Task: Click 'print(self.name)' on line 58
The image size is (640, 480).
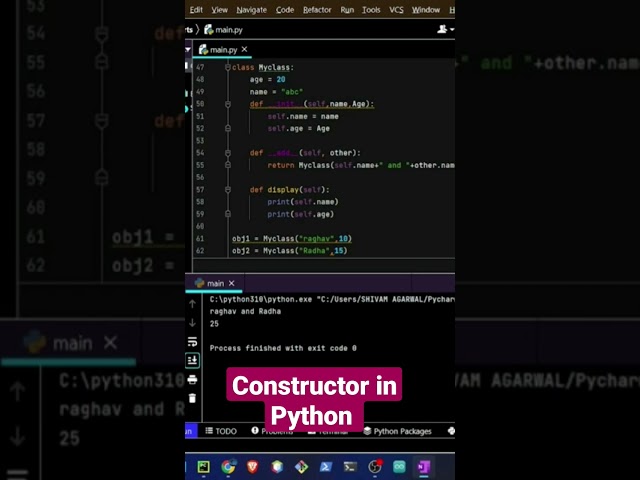Action: point(303,202)
